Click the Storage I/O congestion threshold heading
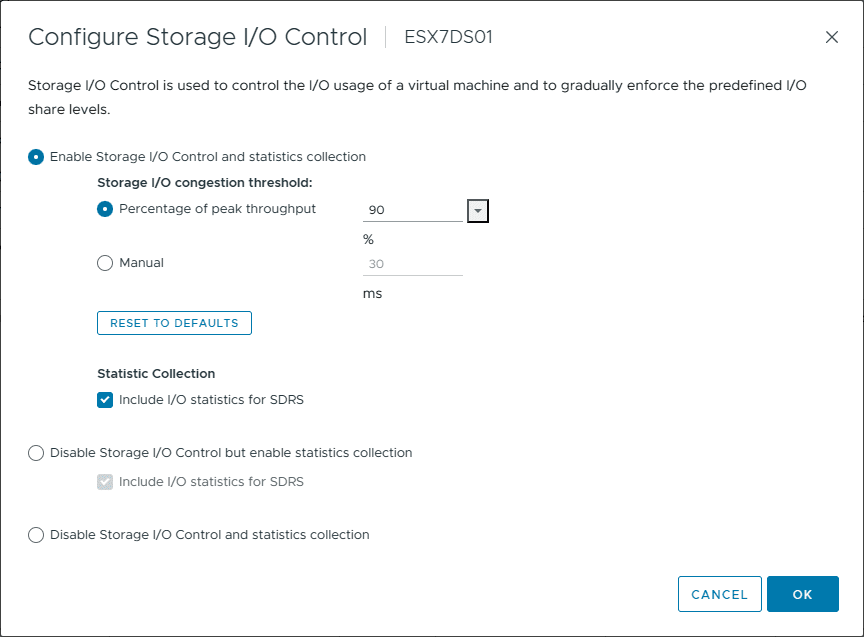 (205, 183)
